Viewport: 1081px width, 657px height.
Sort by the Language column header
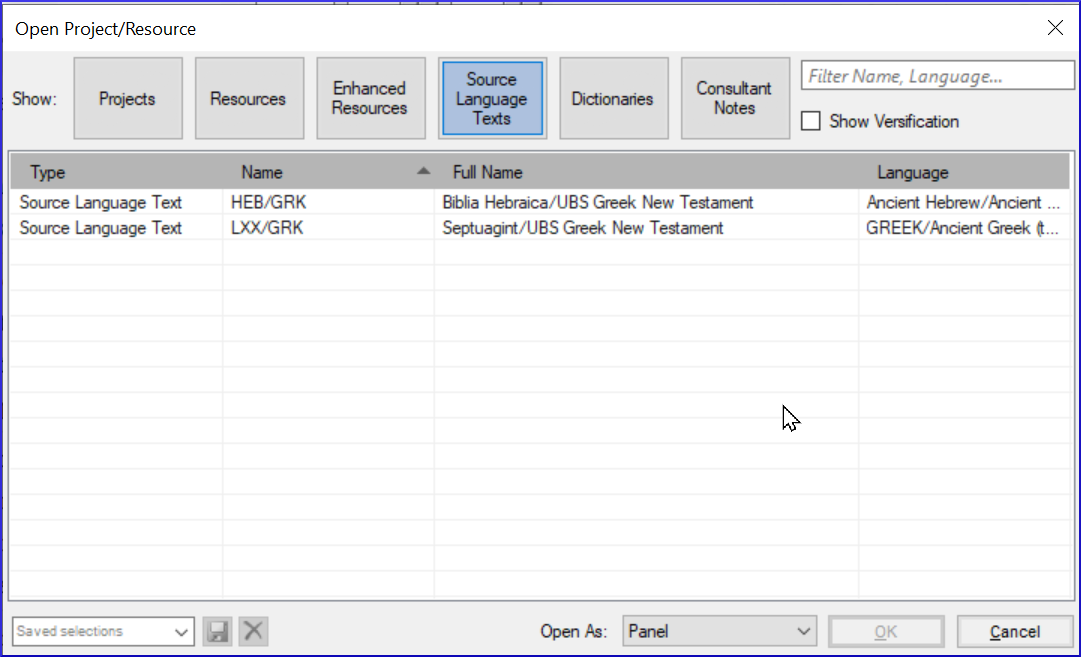click(x=964, y=172)
